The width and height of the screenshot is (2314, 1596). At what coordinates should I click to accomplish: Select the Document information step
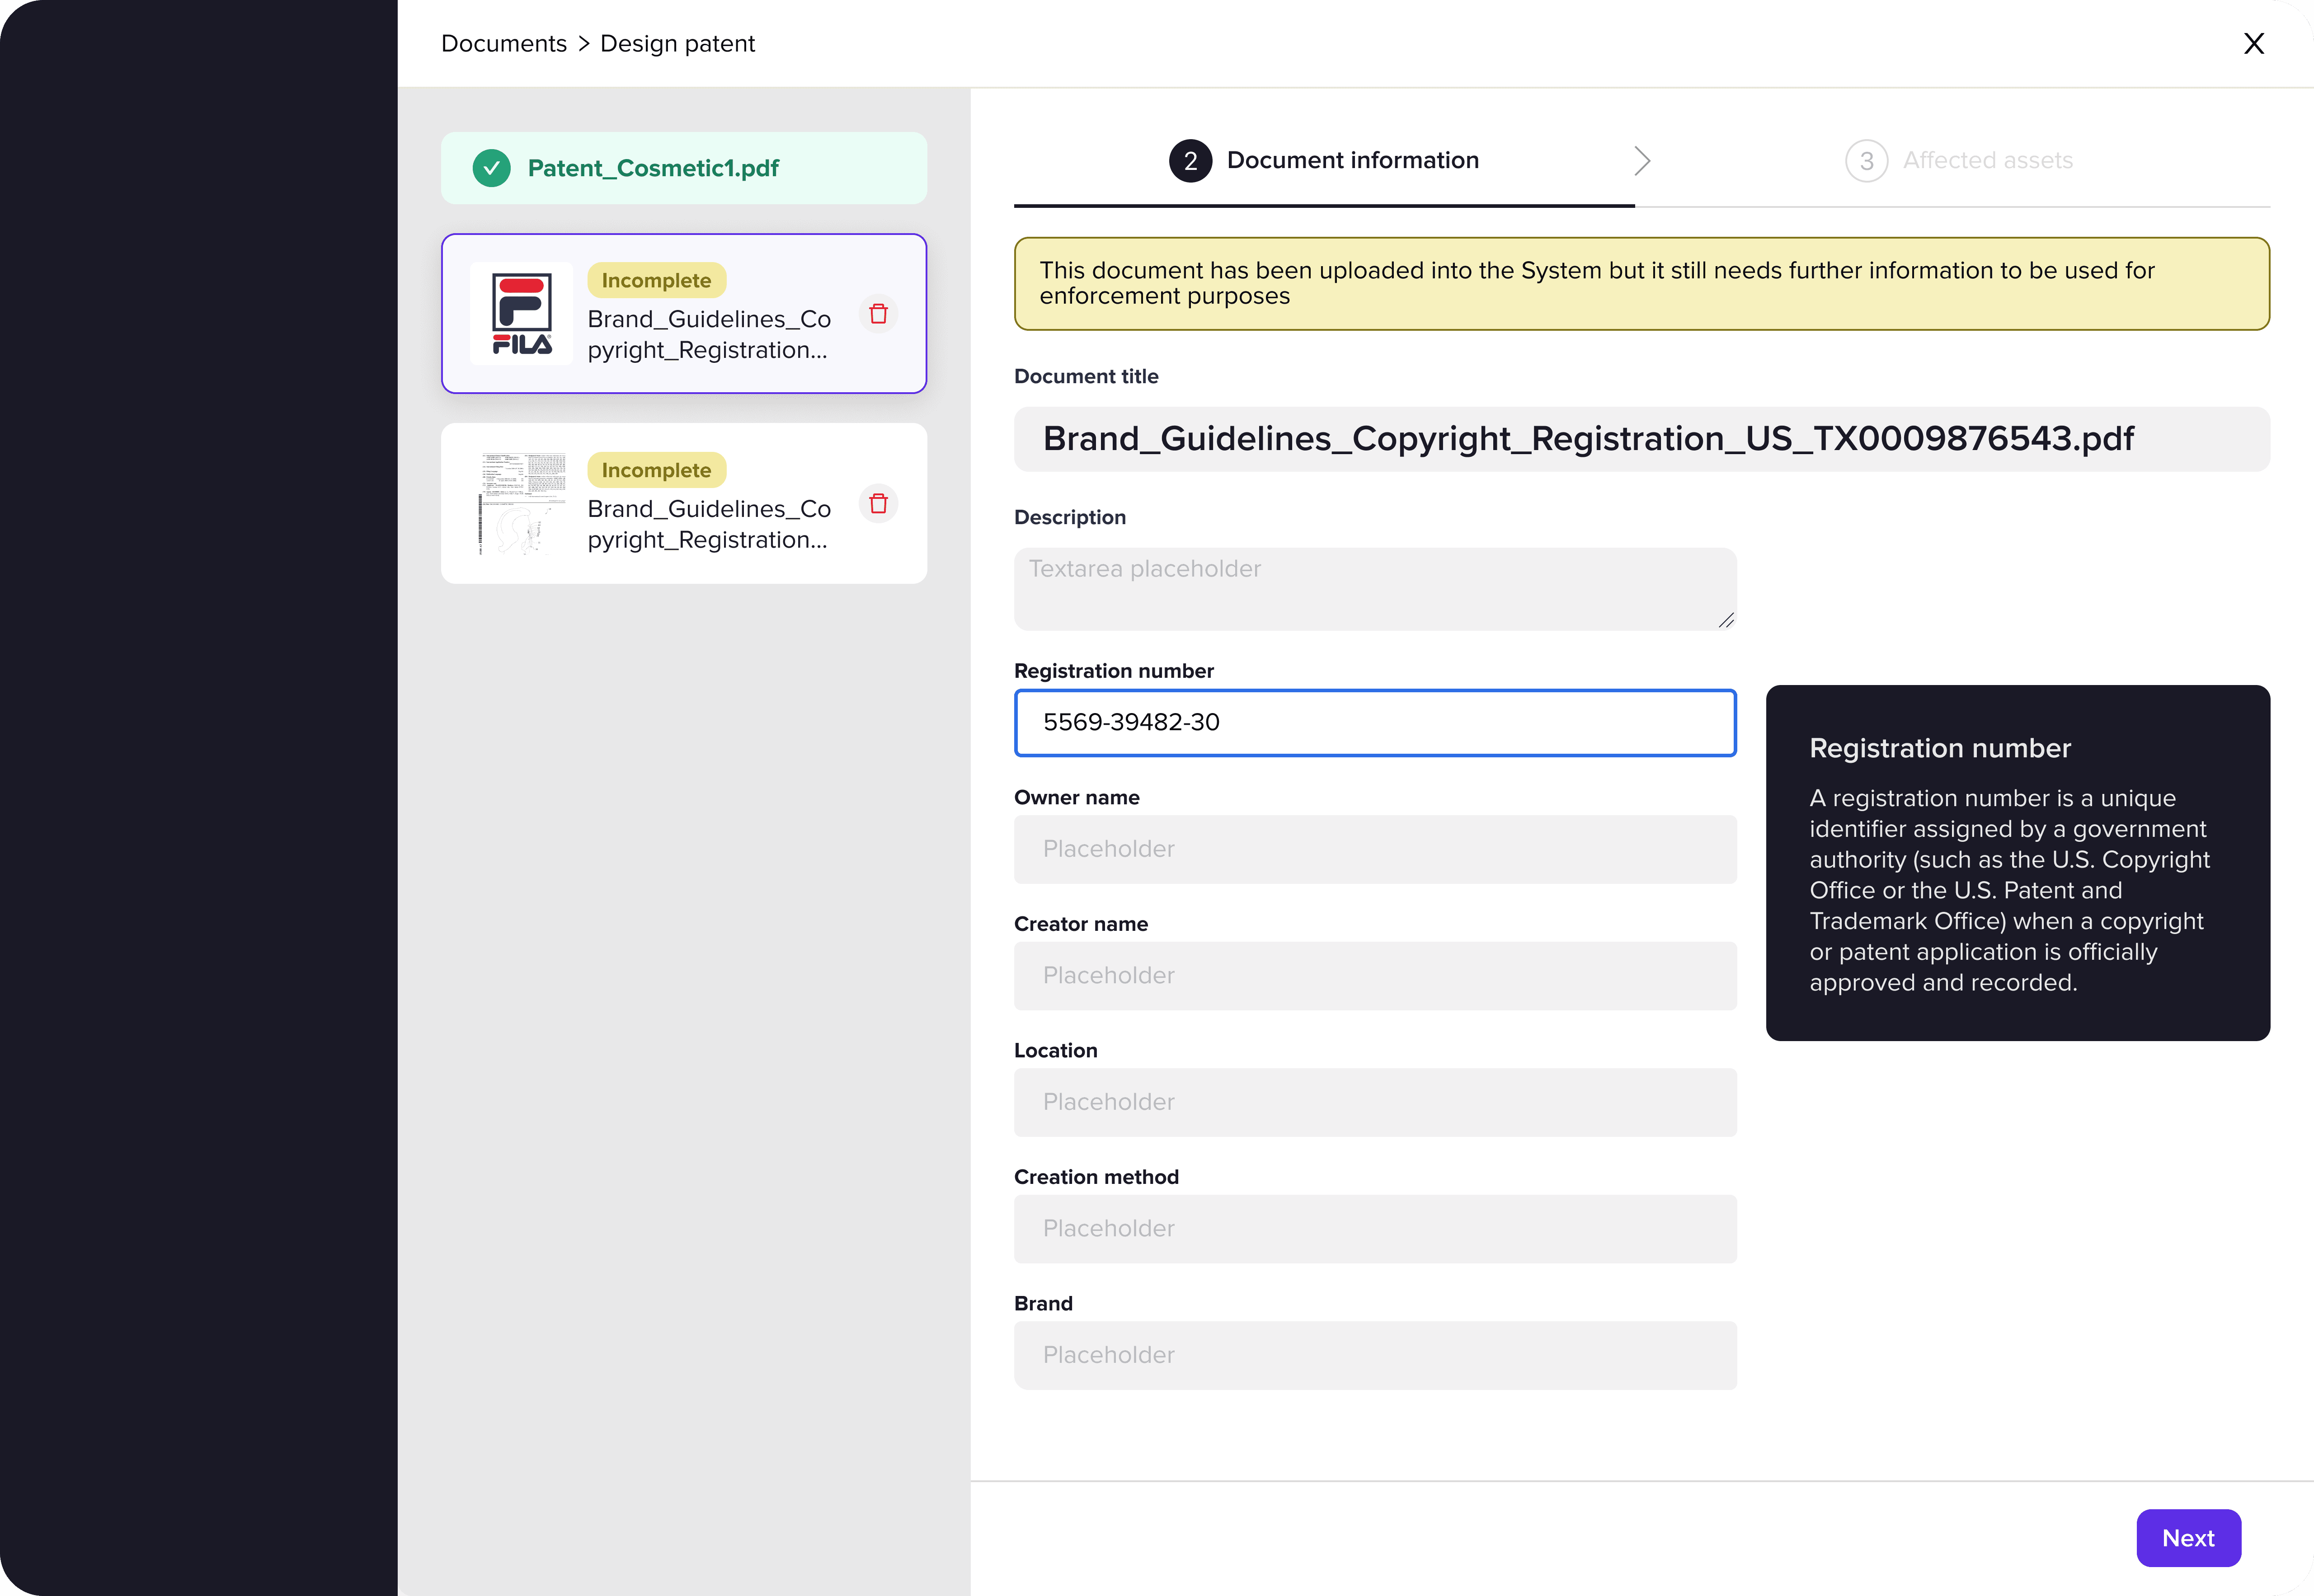[x=1352, y=161]
